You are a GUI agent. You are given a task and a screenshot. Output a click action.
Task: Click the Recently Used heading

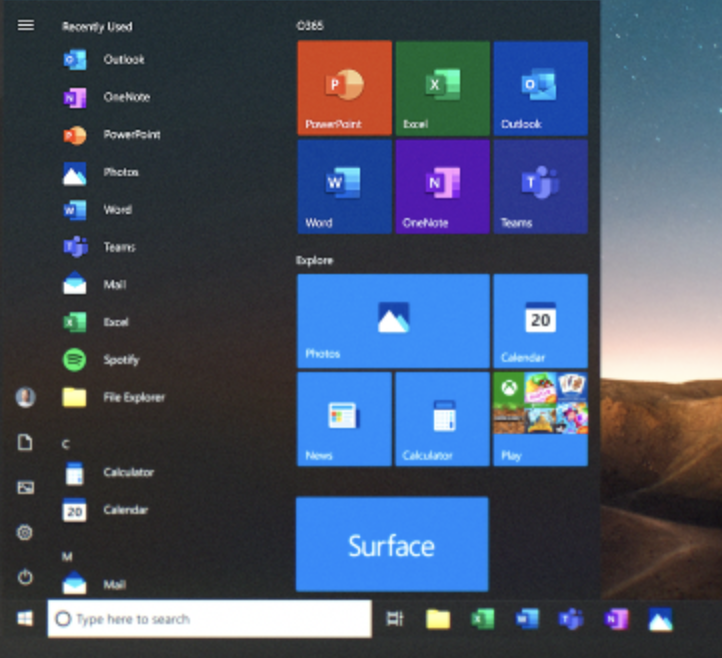coord(97,27)
